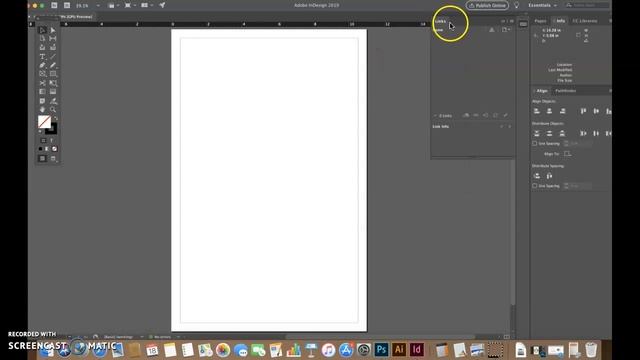Select the Selection tool arrow

pyautogui.click(x=42, y=30)
